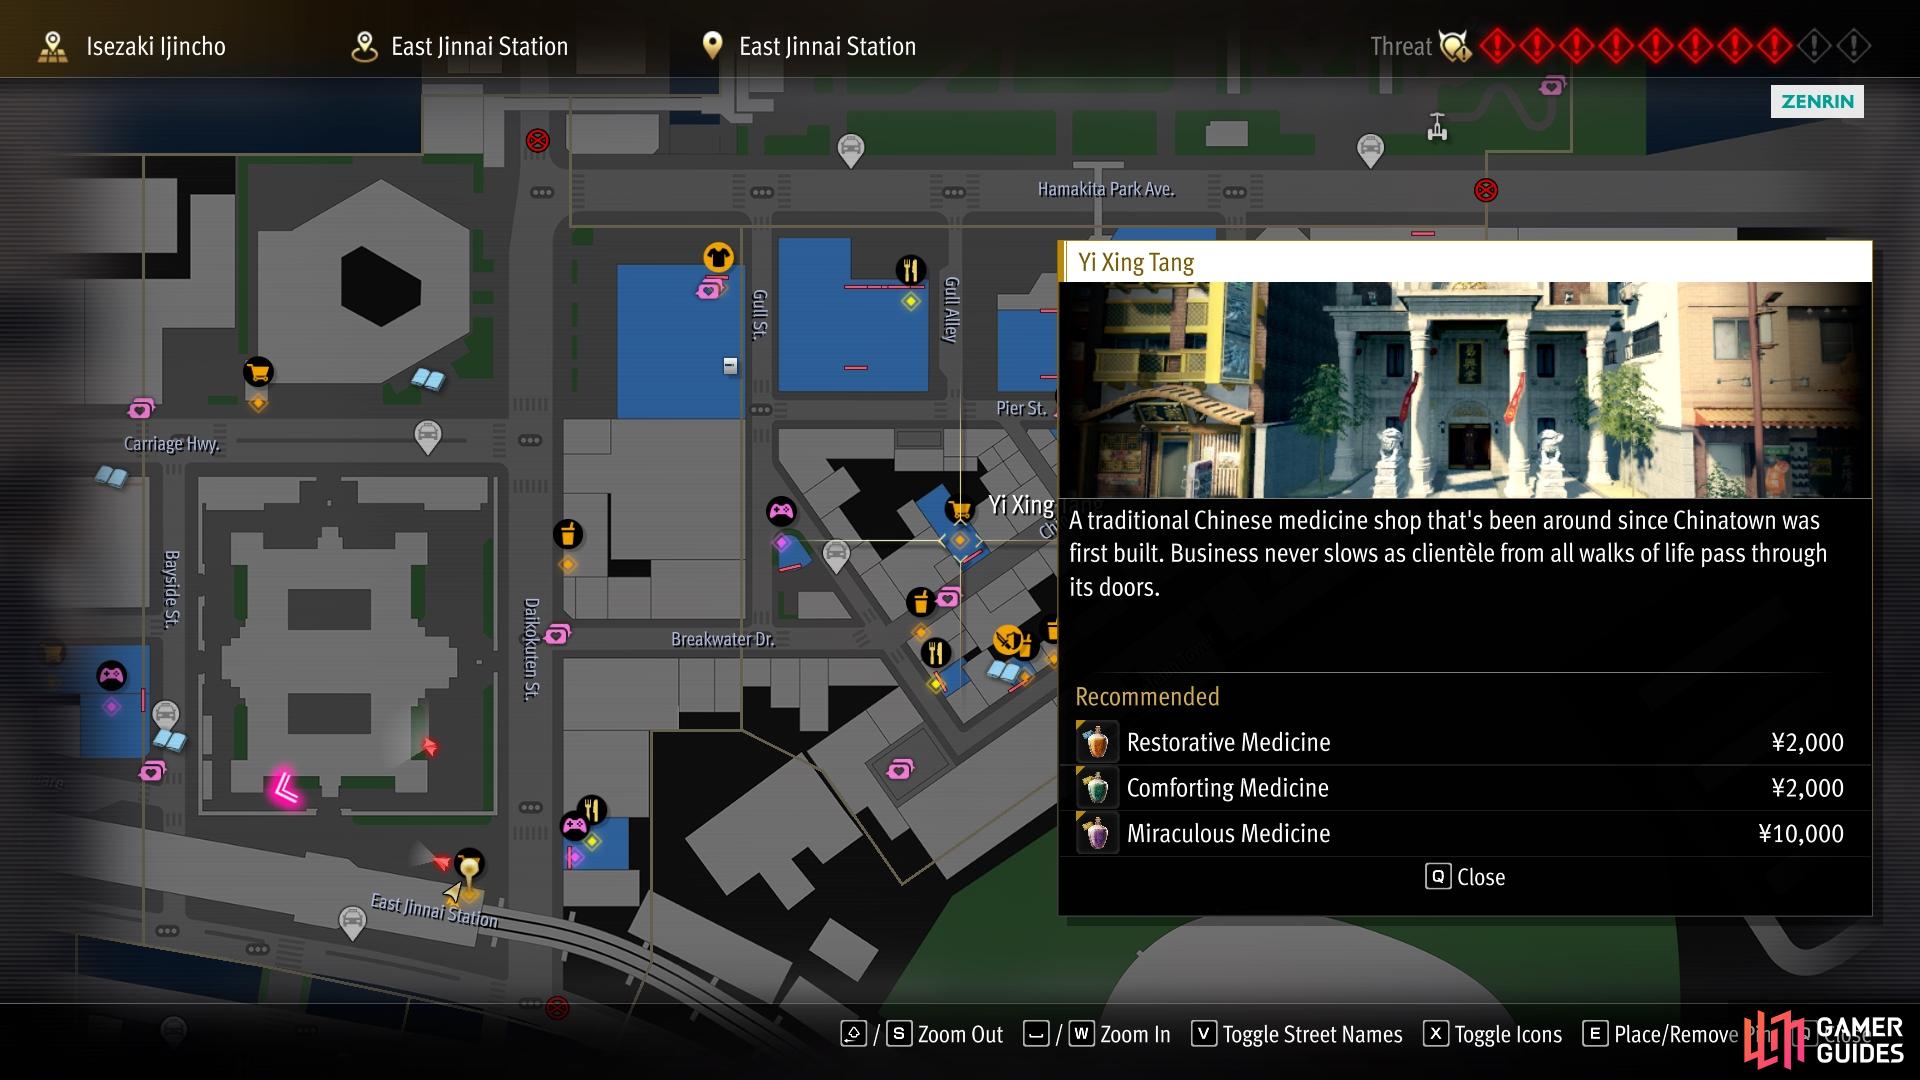
Task: Click the segway icon near the ZENRIN badge
Action: coord(1437,127)
